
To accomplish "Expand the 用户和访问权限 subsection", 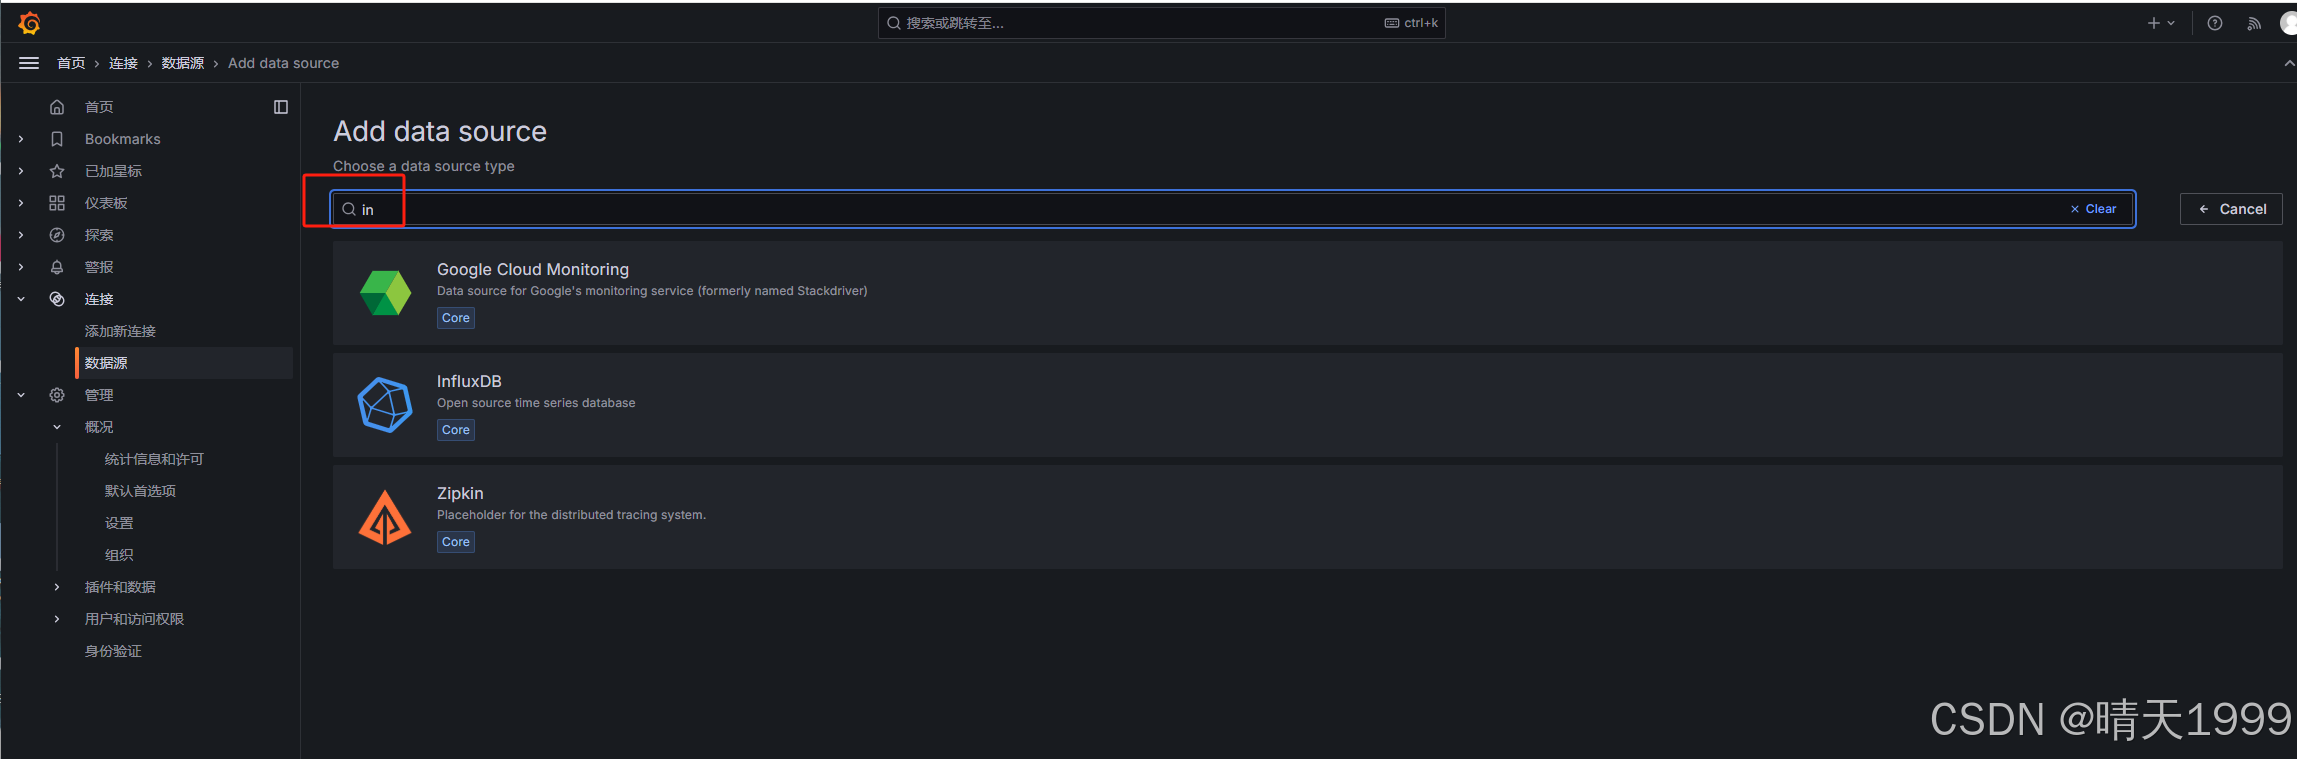I will (57, 619).
